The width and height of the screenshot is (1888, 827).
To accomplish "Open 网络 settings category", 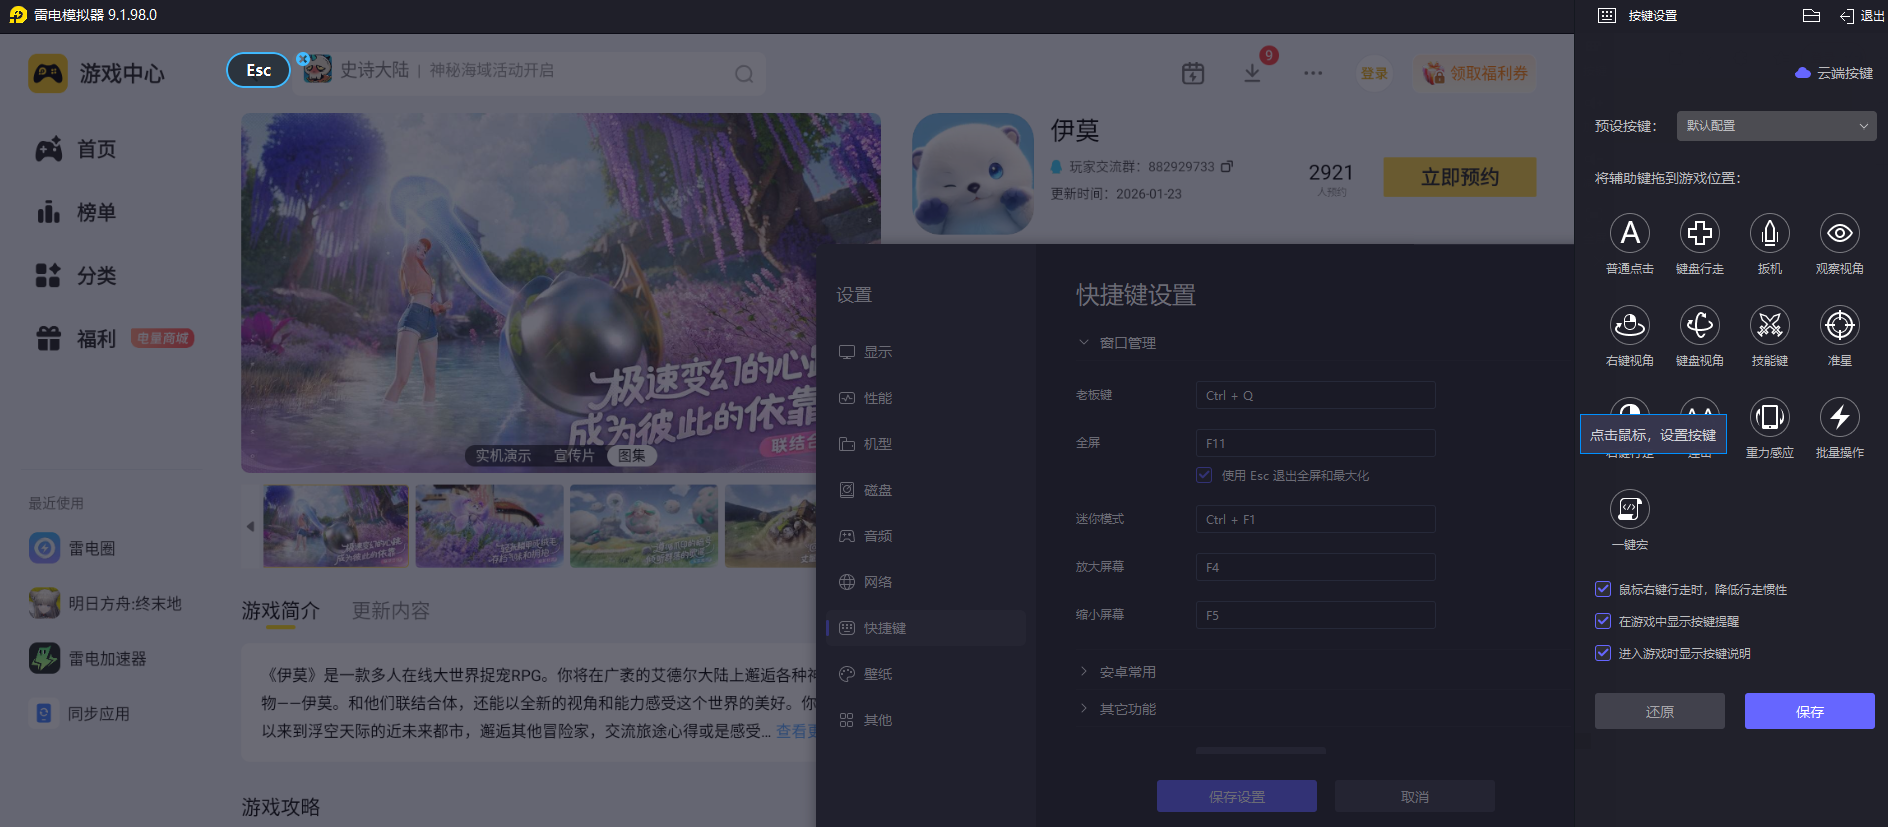I will [926, 582].
